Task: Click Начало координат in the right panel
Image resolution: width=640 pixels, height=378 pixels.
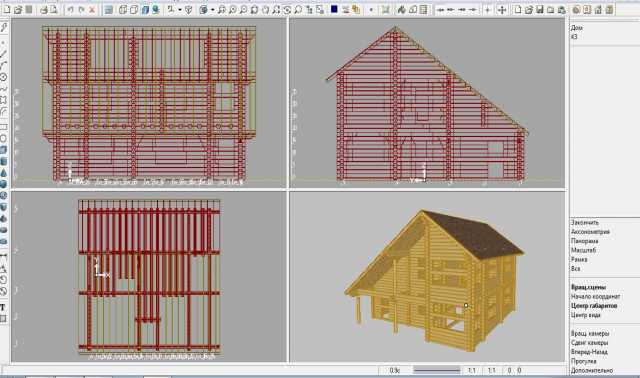Action: (x=596, y=296)
